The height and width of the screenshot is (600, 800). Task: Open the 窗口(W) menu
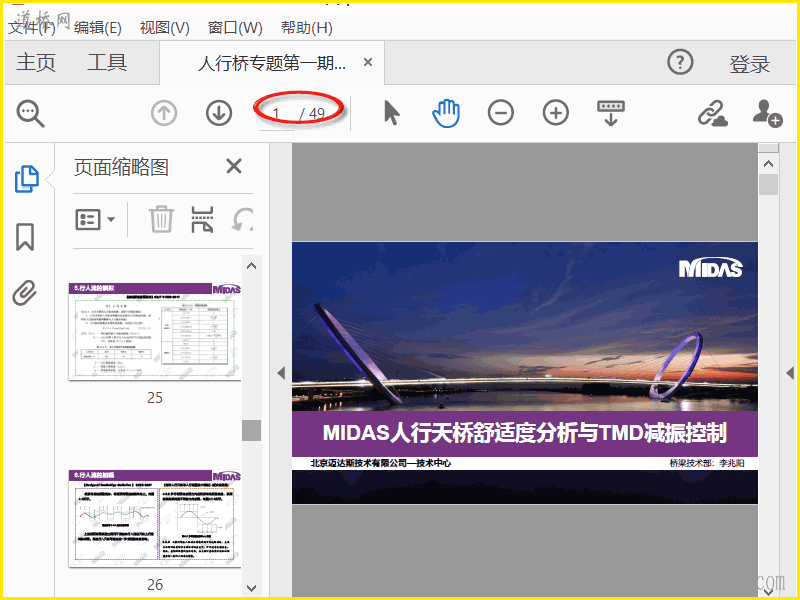coord(235,28)
